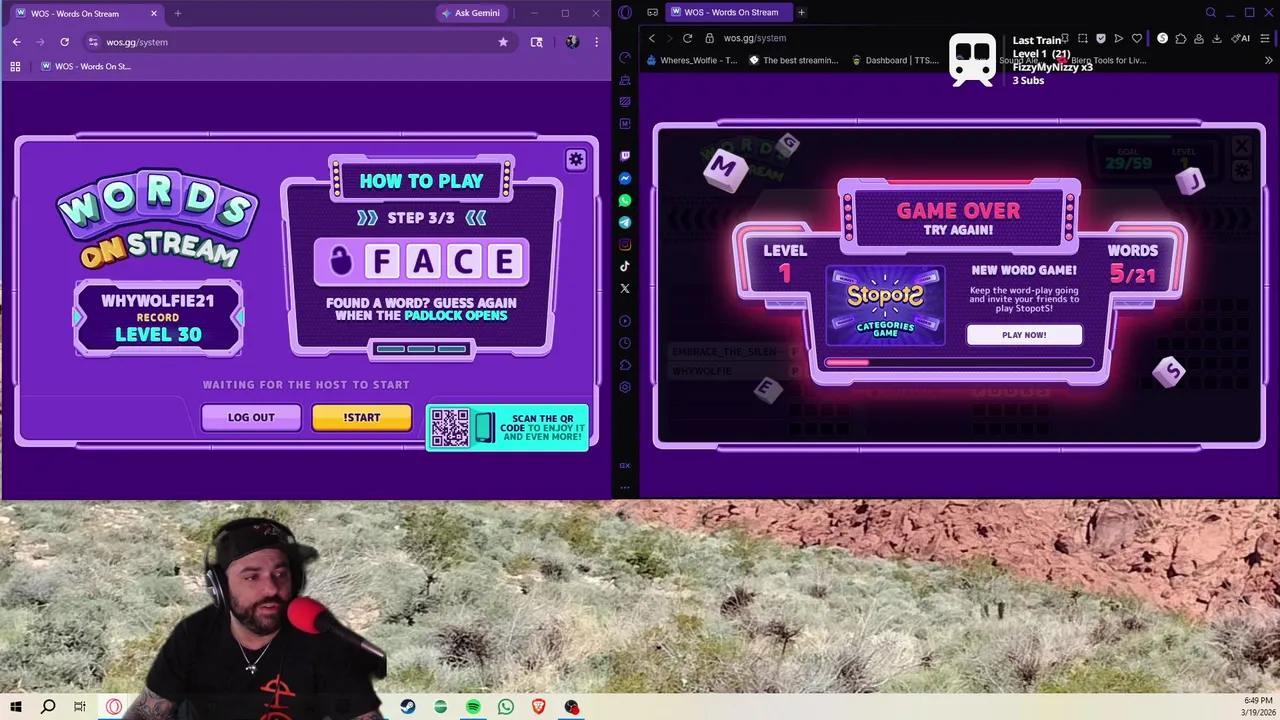
Task: Open Chrome media/tab search toolbar icon
Action: coord(537,42)
